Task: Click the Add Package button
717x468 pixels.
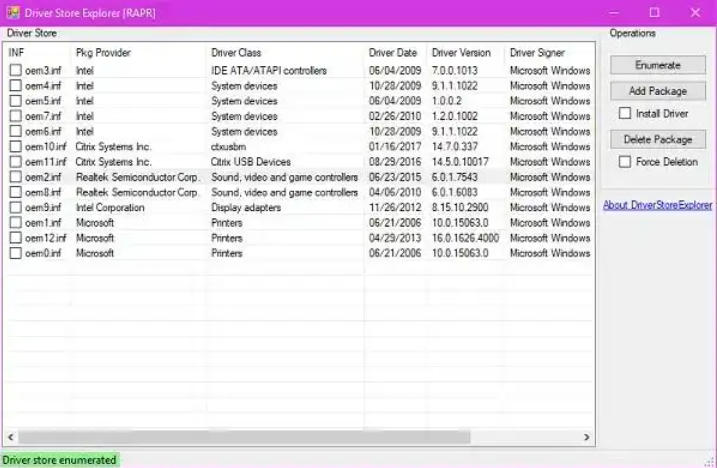Action: pyautogui.click(x=657, y=91)
